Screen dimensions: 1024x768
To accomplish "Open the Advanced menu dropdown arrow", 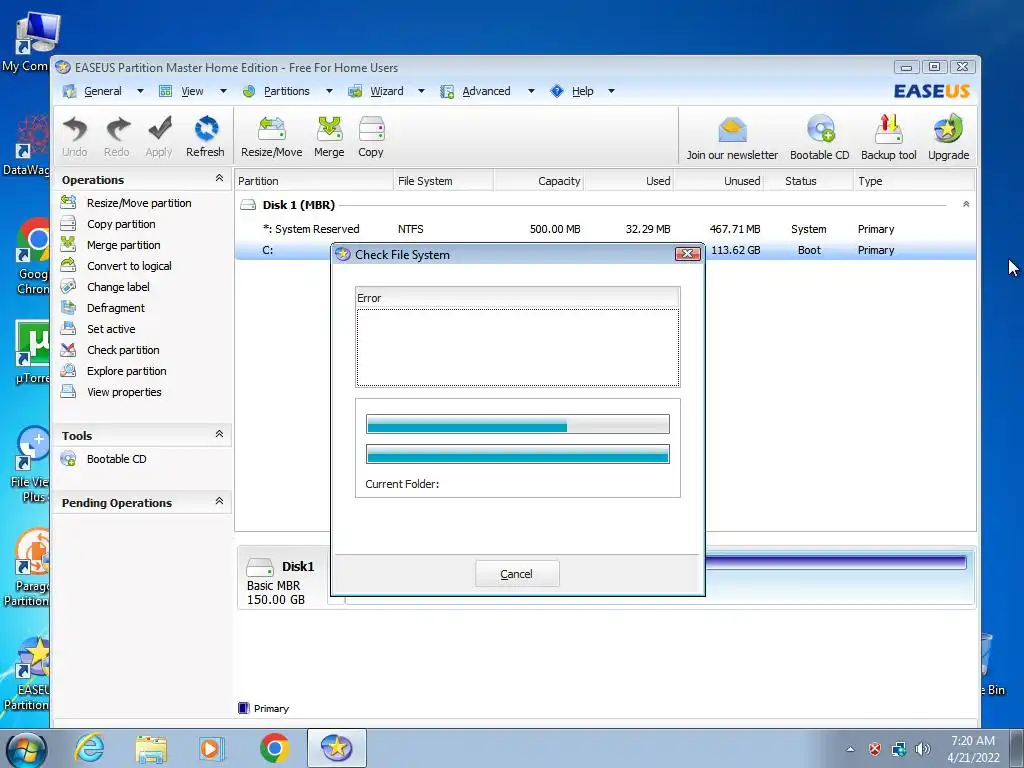I will [x=531, y=91].
